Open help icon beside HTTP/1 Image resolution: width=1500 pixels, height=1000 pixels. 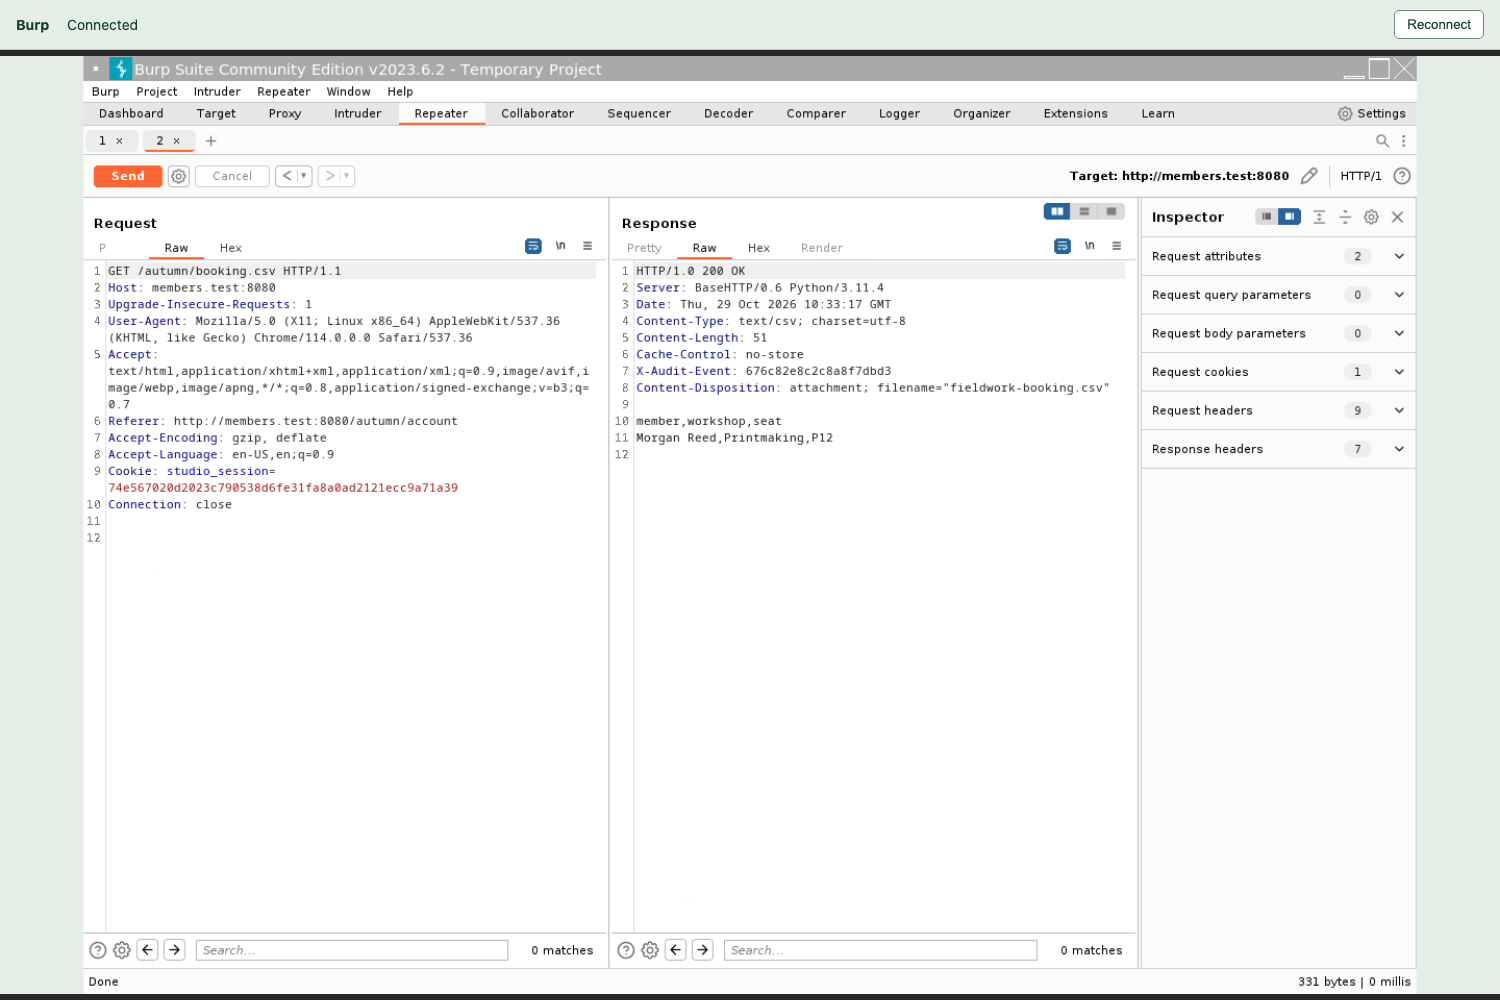[1402, 176]
